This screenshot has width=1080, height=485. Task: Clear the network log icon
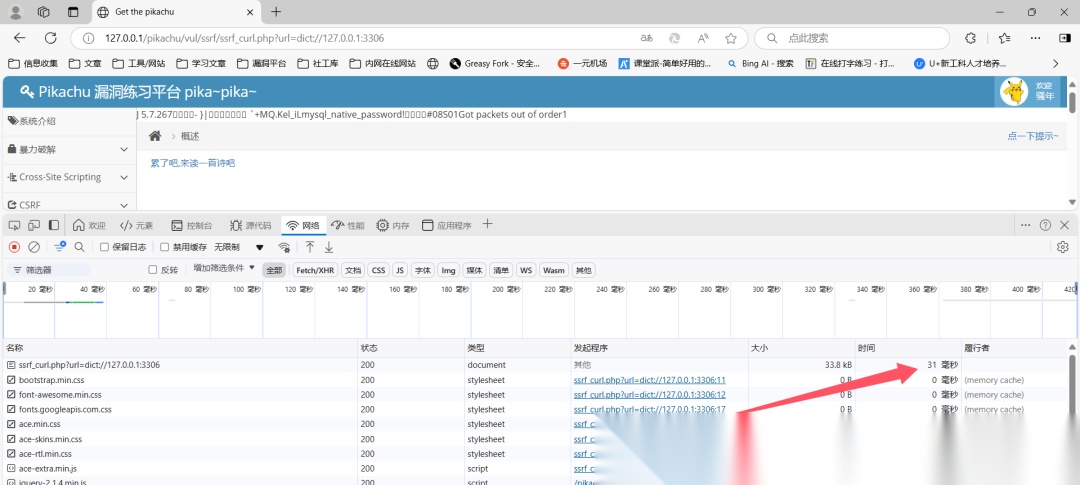tap(34, 247)
